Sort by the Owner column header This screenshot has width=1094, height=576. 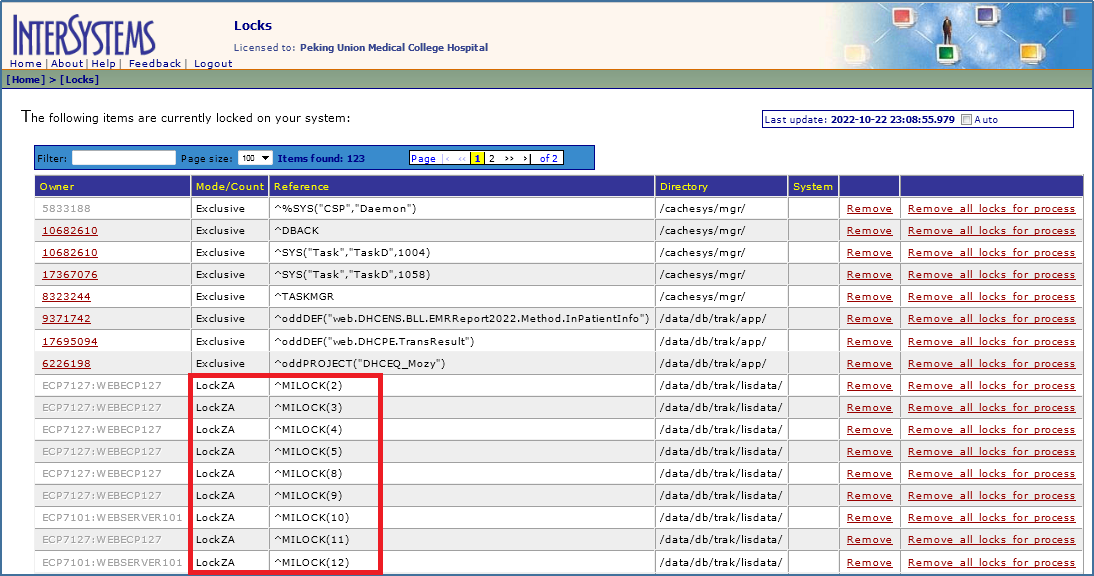tap(57, 186)
